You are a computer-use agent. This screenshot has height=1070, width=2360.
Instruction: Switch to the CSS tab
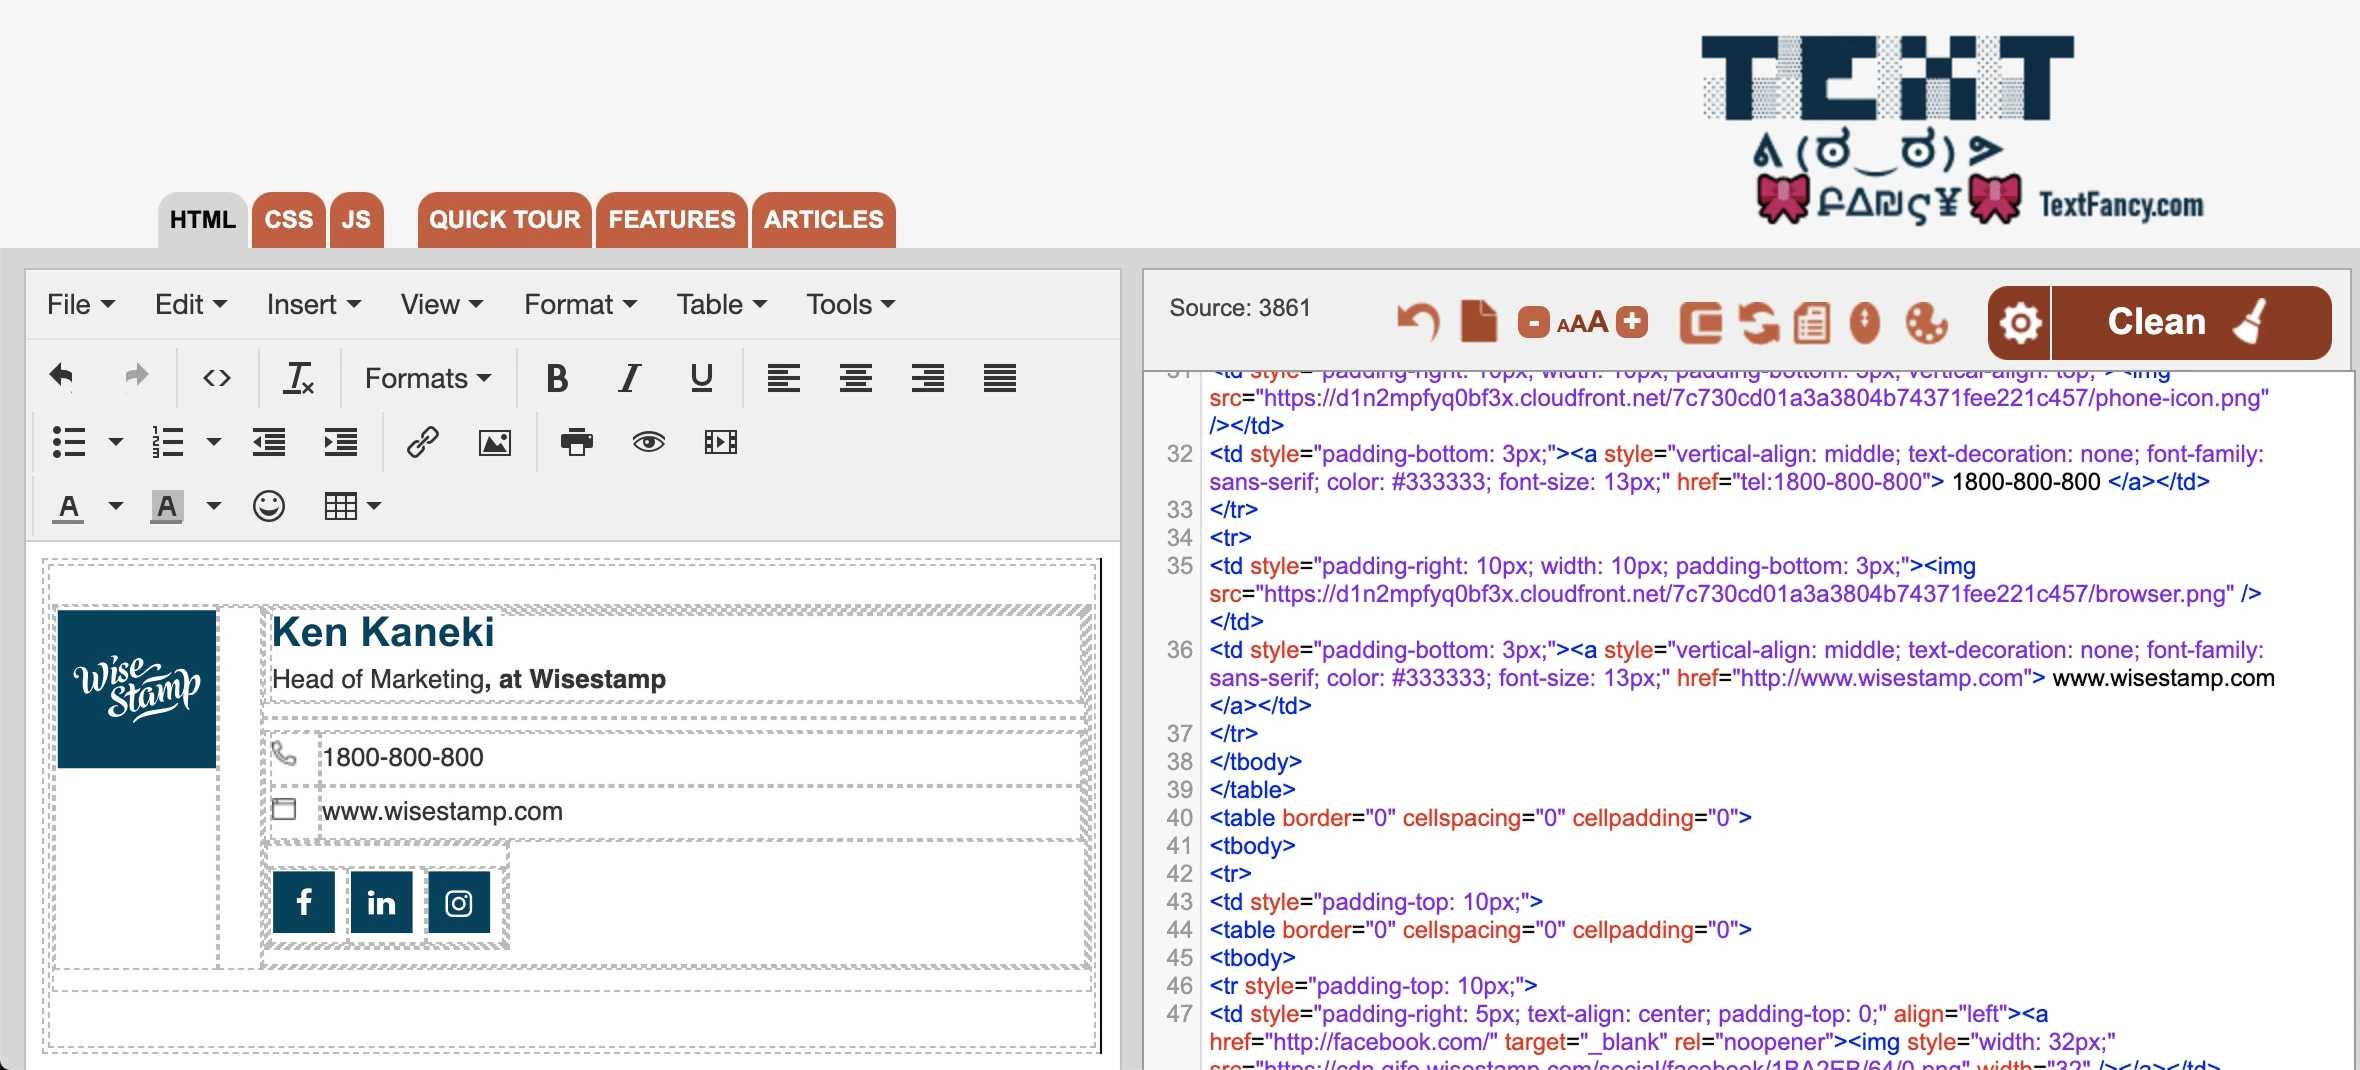(288, 219)
